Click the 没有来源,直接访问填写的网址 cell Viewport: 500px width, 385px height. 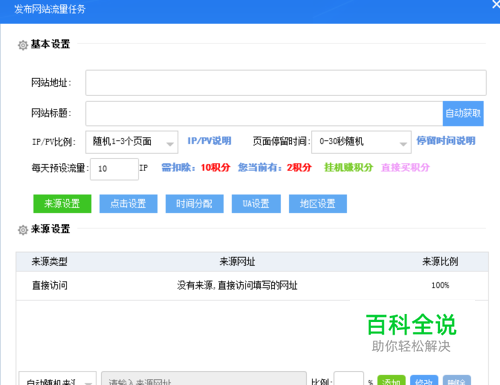pos(237,285)
